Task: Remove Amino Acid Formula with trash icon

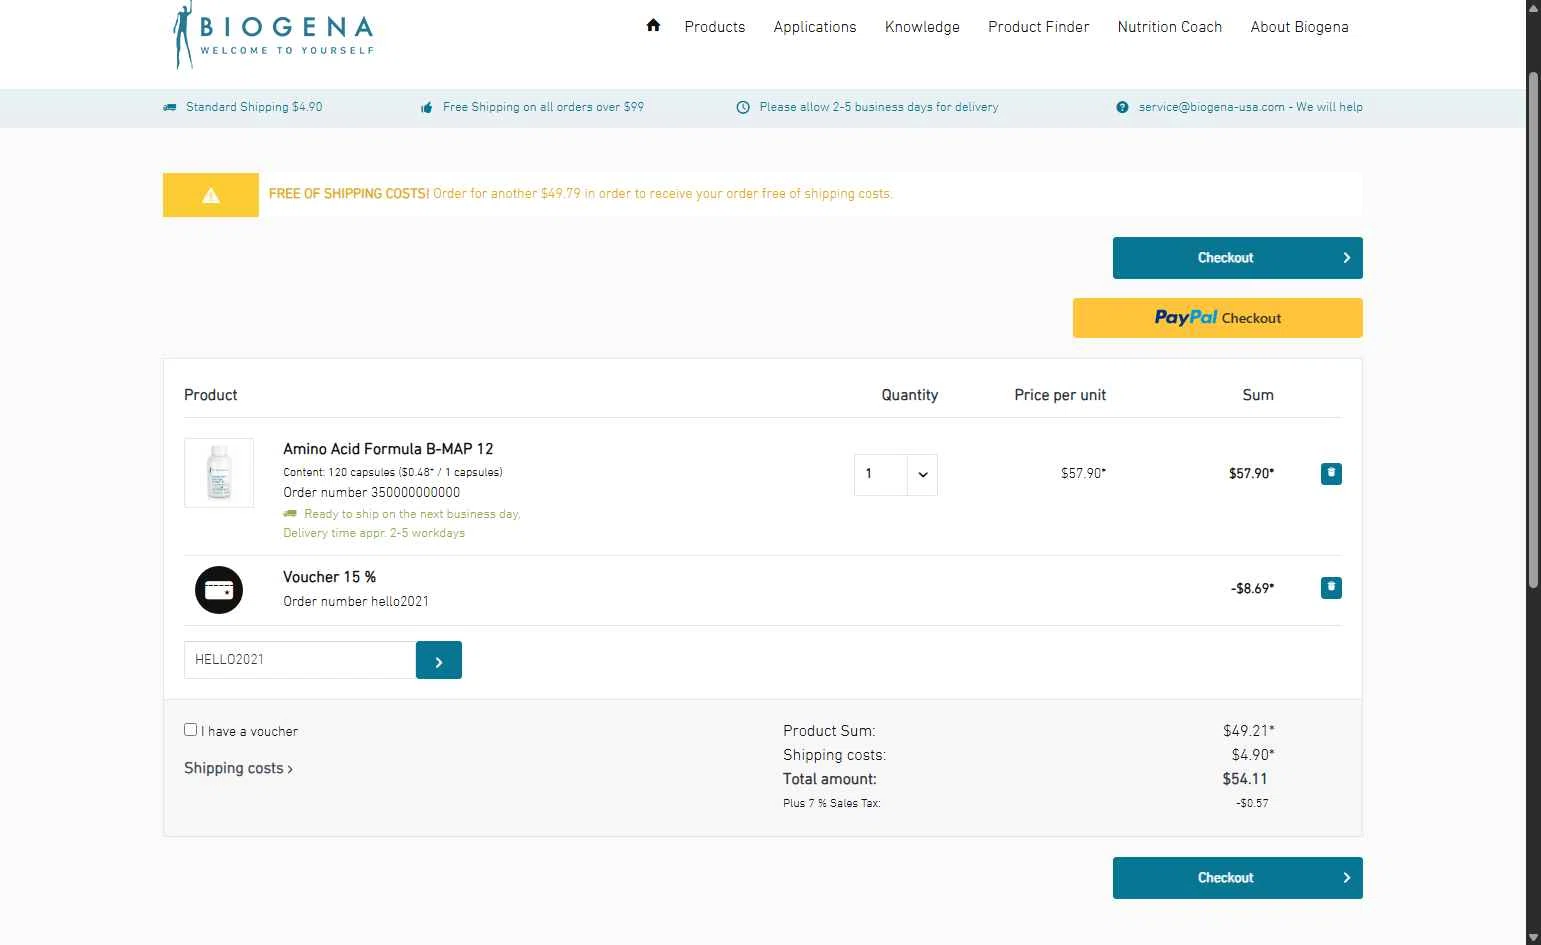Action: coord(1331,473)
